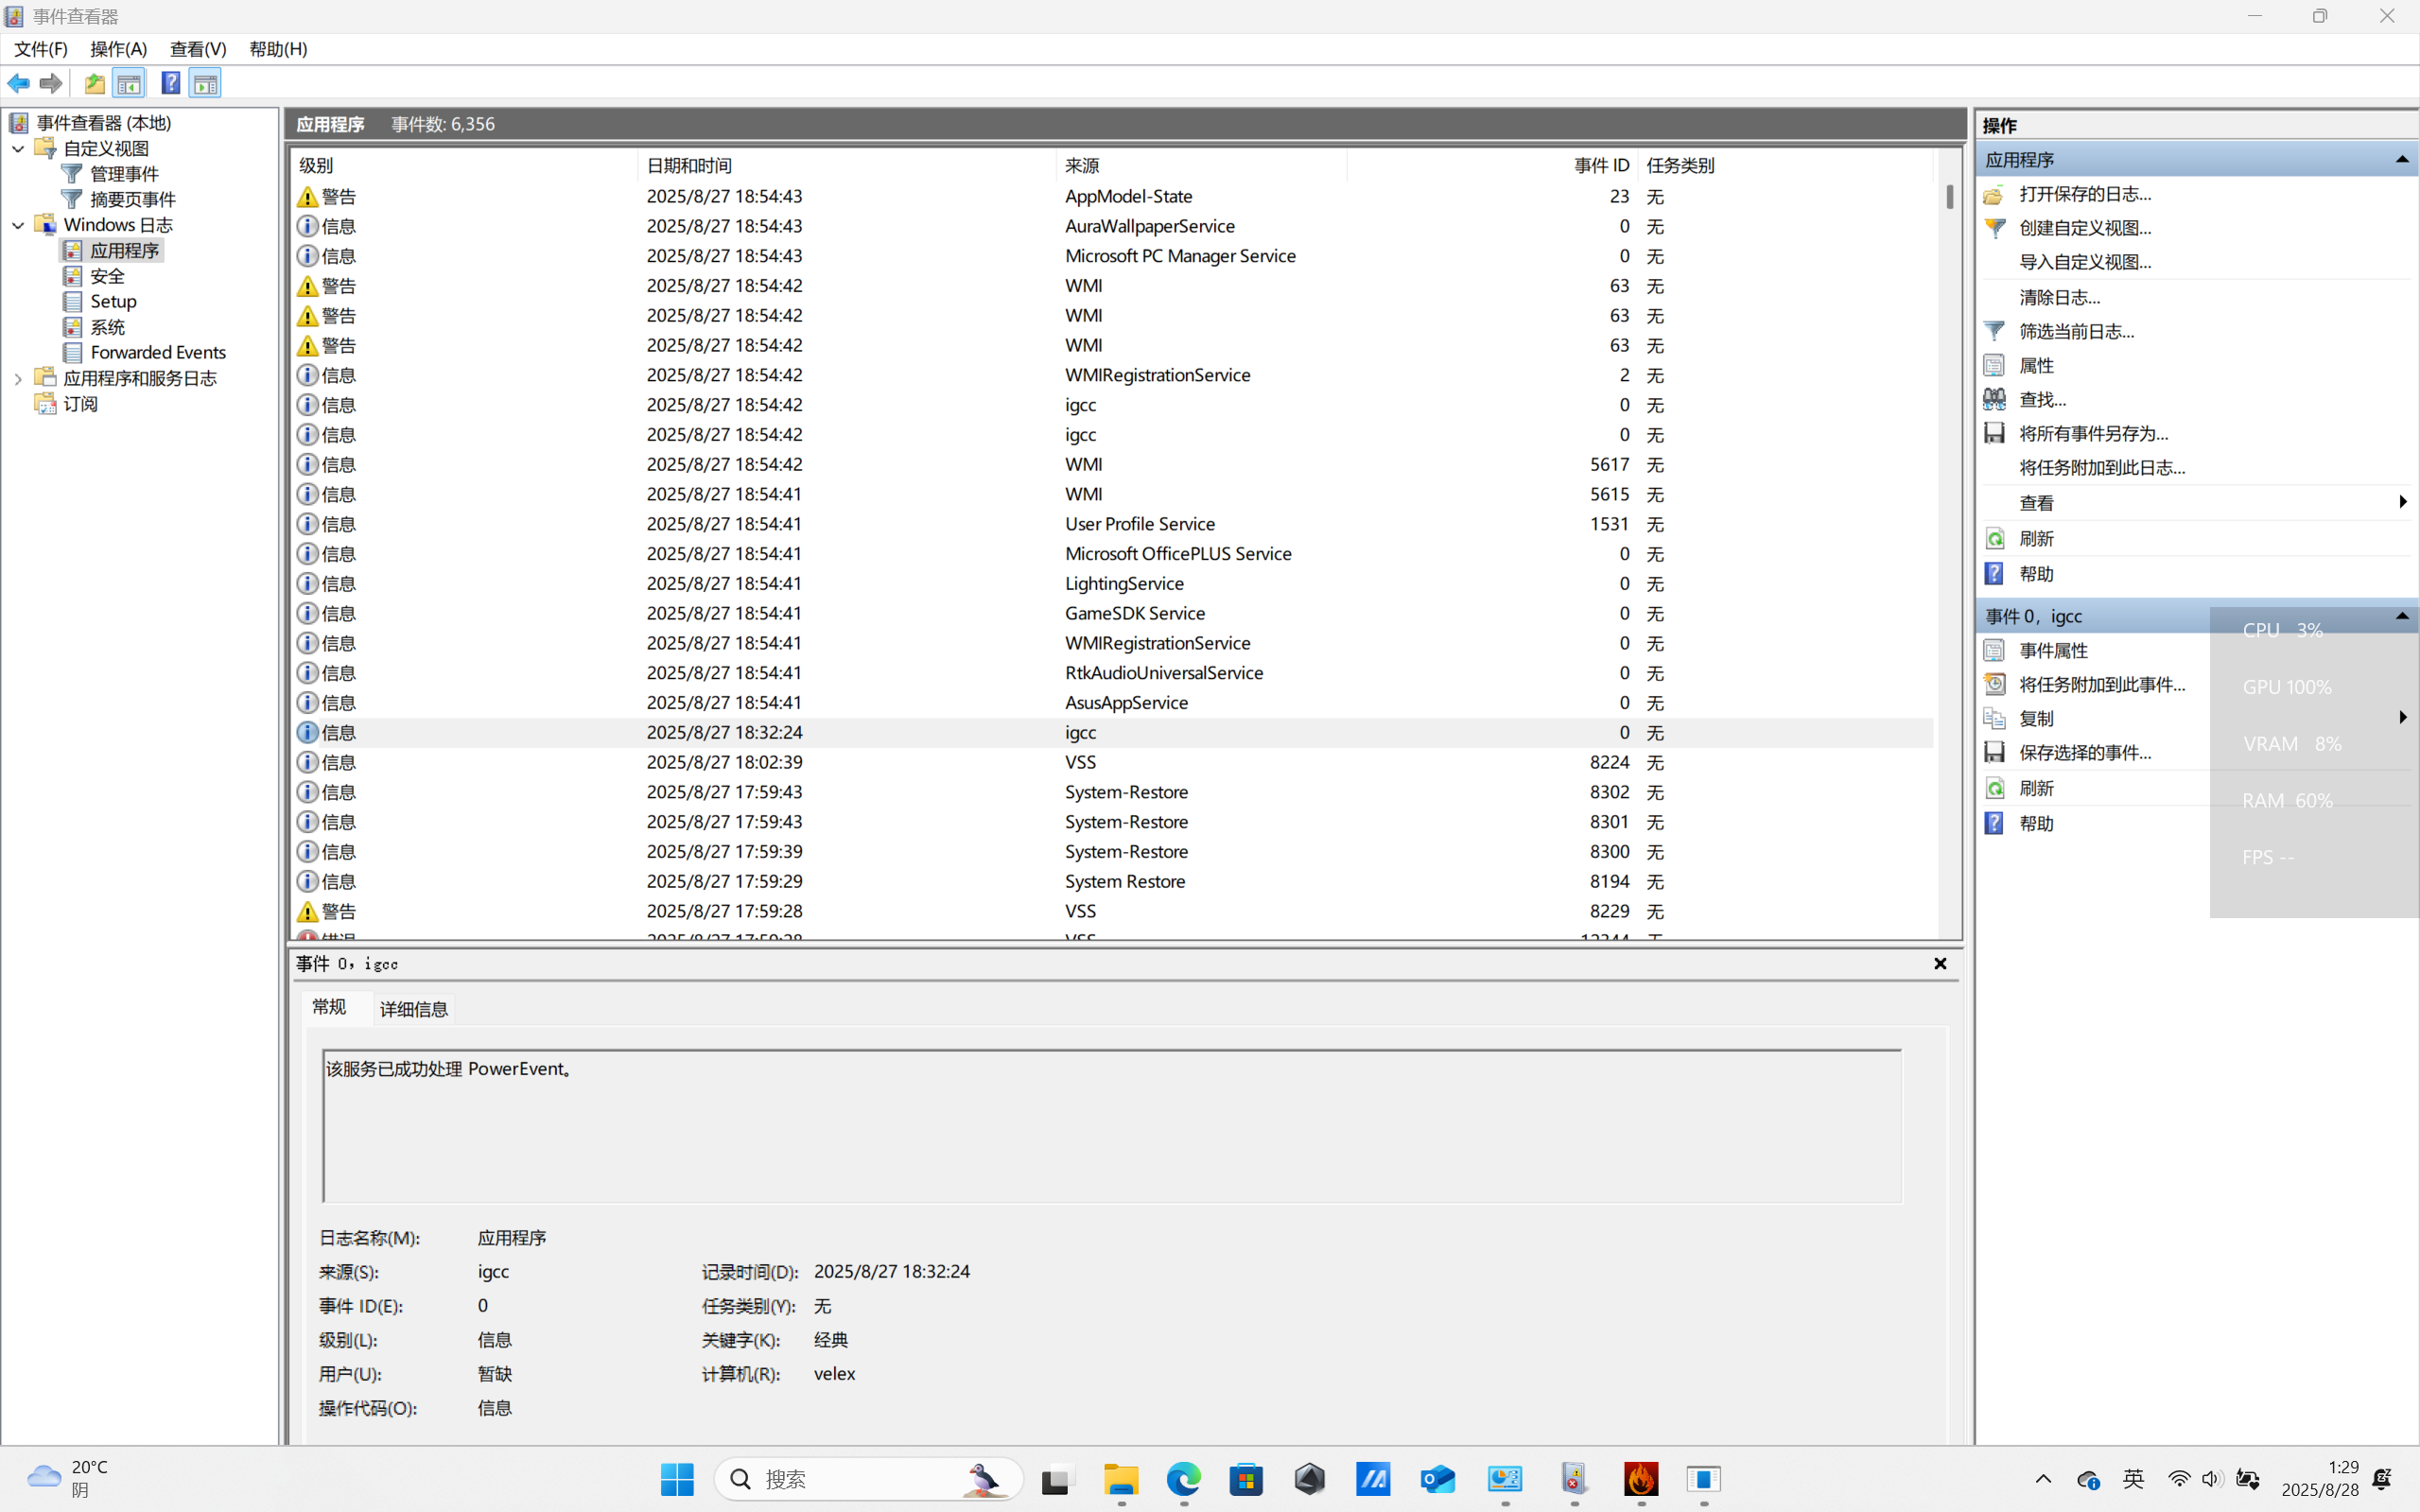
Task: Close the event preview pane
Action: tap(1940, 963)
